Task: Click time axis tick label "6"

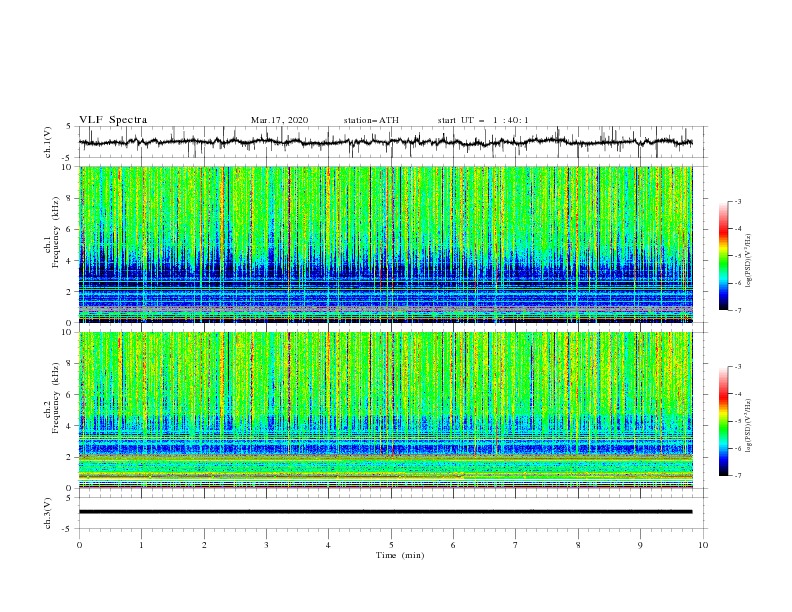Action: [x=454, y=545]
